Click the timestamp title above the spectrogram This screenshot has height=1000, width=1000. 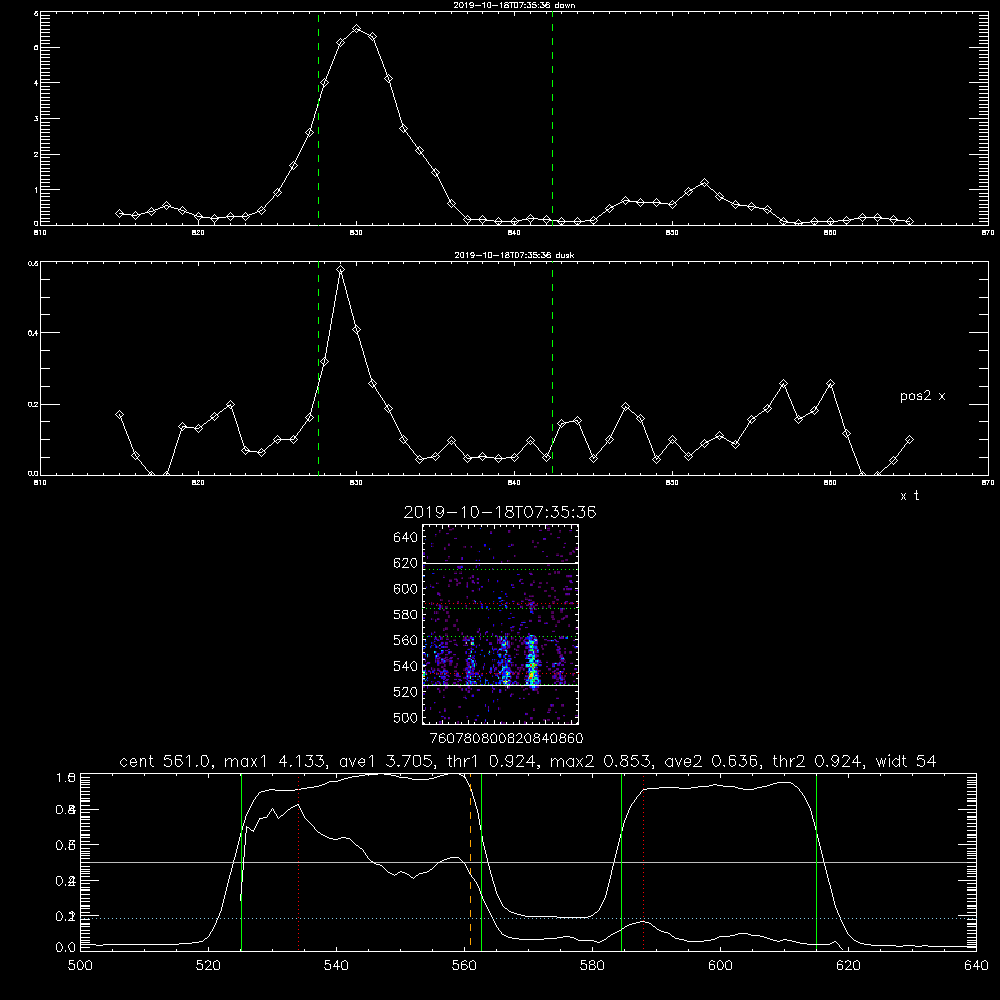pos(500,512)
